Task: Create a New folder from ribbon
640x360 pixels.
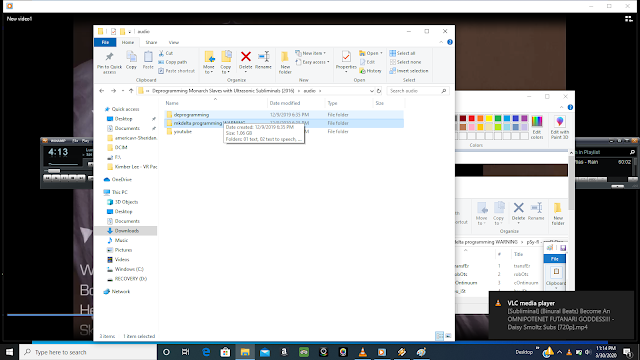Action: point(285,62)
